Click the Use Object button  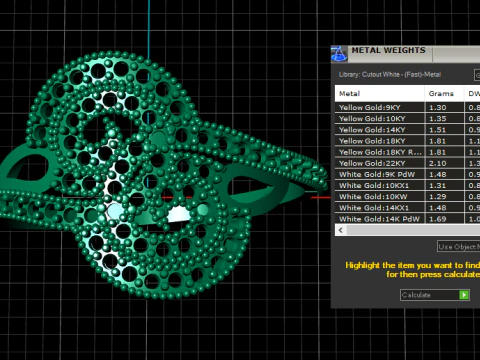pyautogui.click(x=459, y=247)
